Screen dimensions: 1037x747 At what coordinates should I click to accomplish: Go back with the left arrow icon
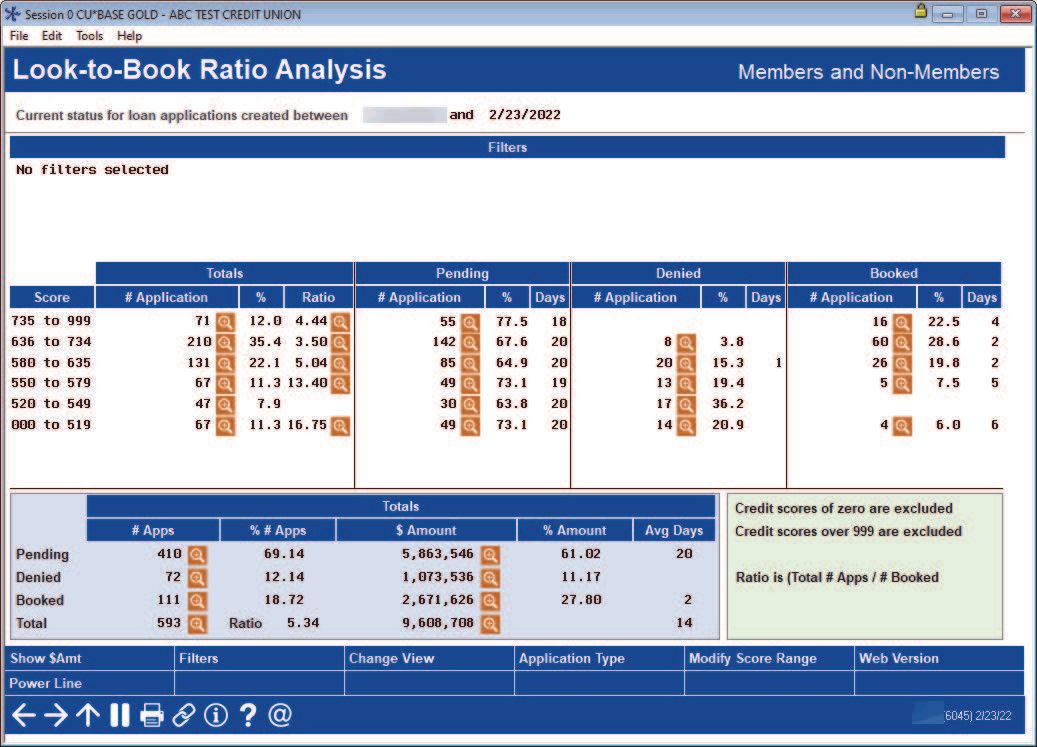click(x=24, y=715)
